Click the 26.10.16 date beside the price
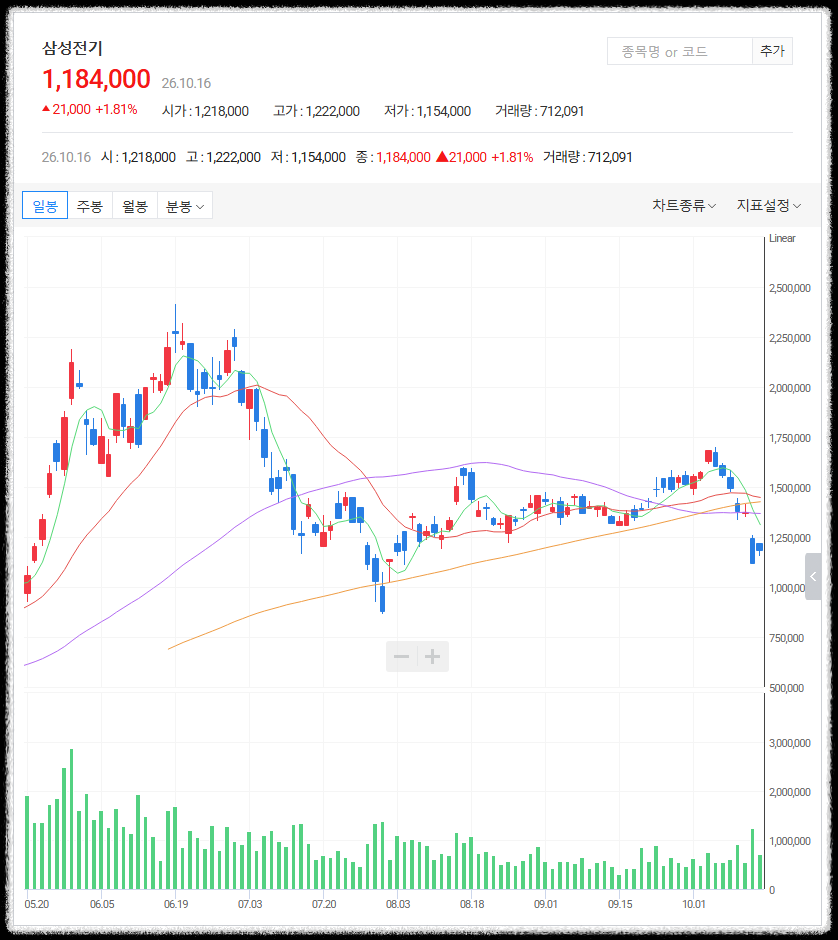 click(x=186, y=83)
